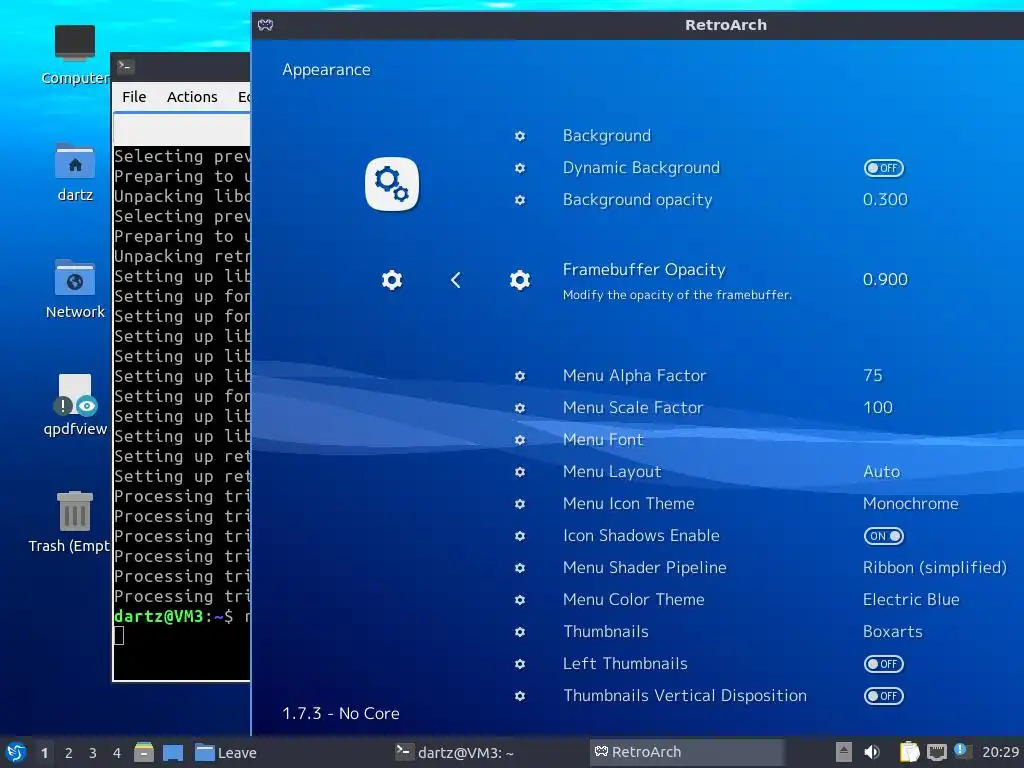Click the network monitor tray icon
The width and height of the screenshot is (1024, 768).
pos(936,752)
